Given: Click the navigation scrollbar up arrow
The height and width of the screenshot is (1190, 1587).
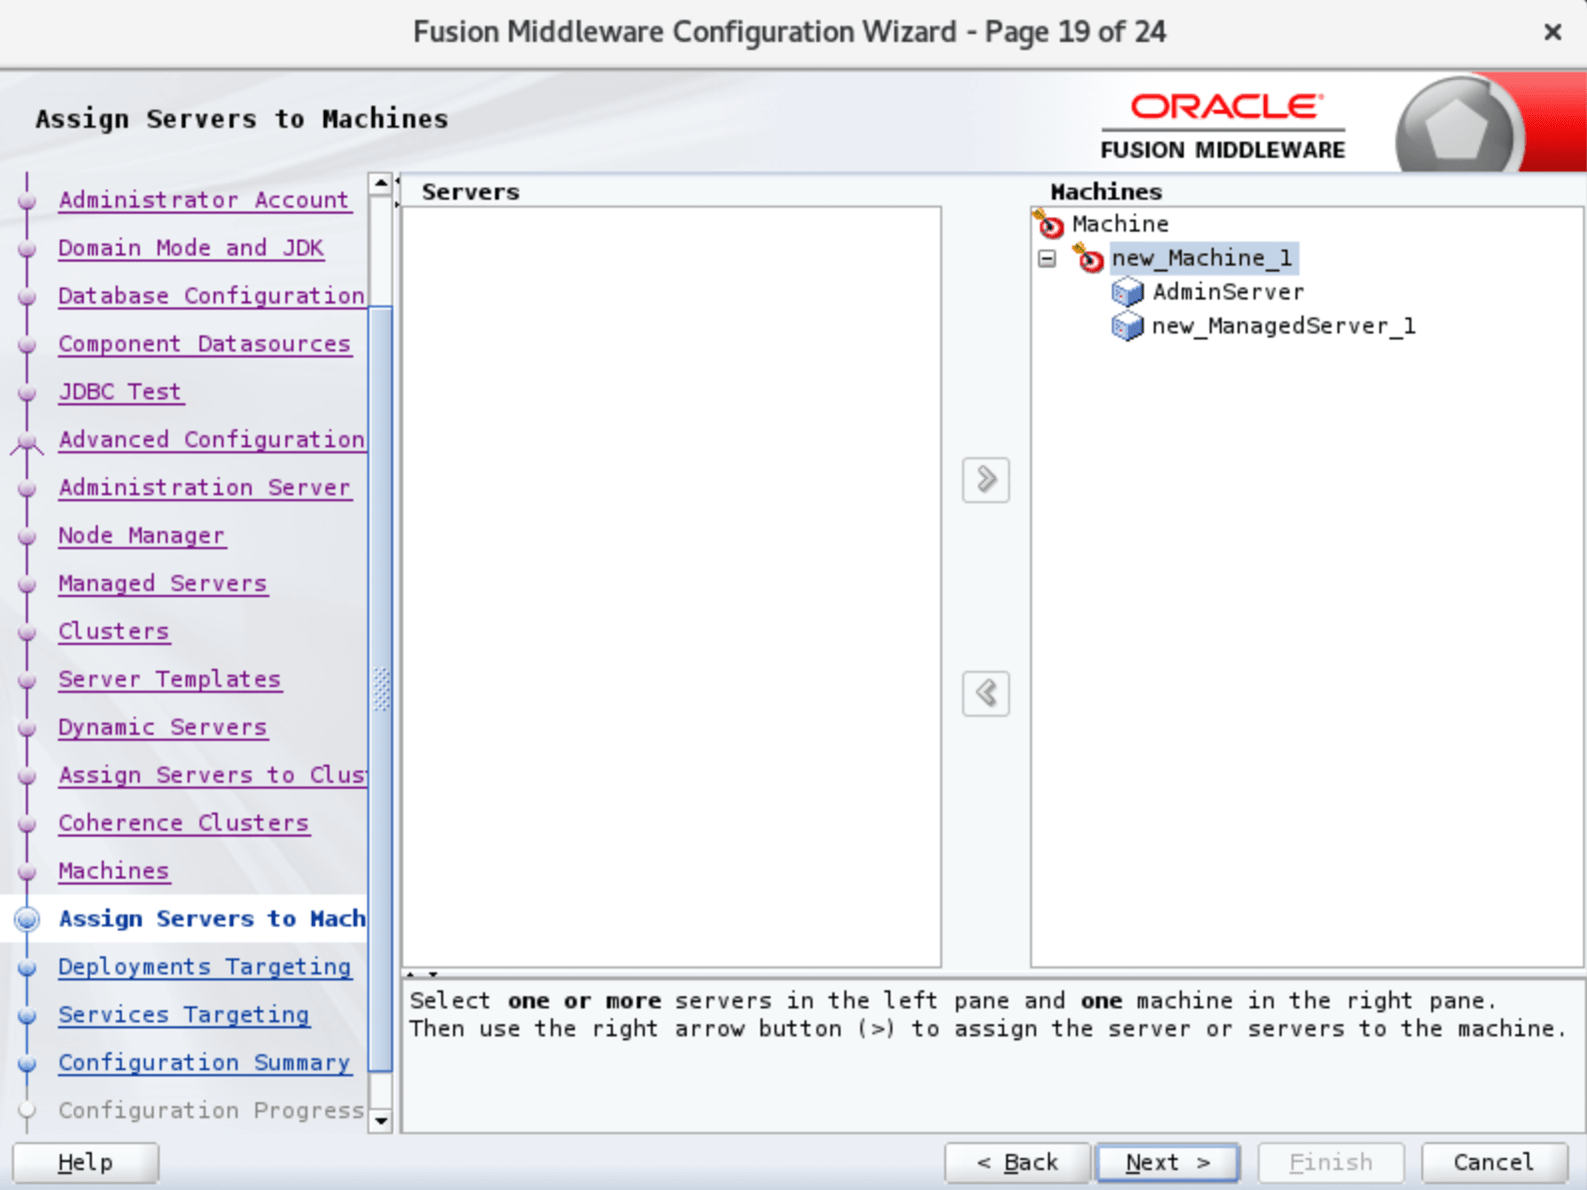Looking at the screenshot, I should coord(381,184).
